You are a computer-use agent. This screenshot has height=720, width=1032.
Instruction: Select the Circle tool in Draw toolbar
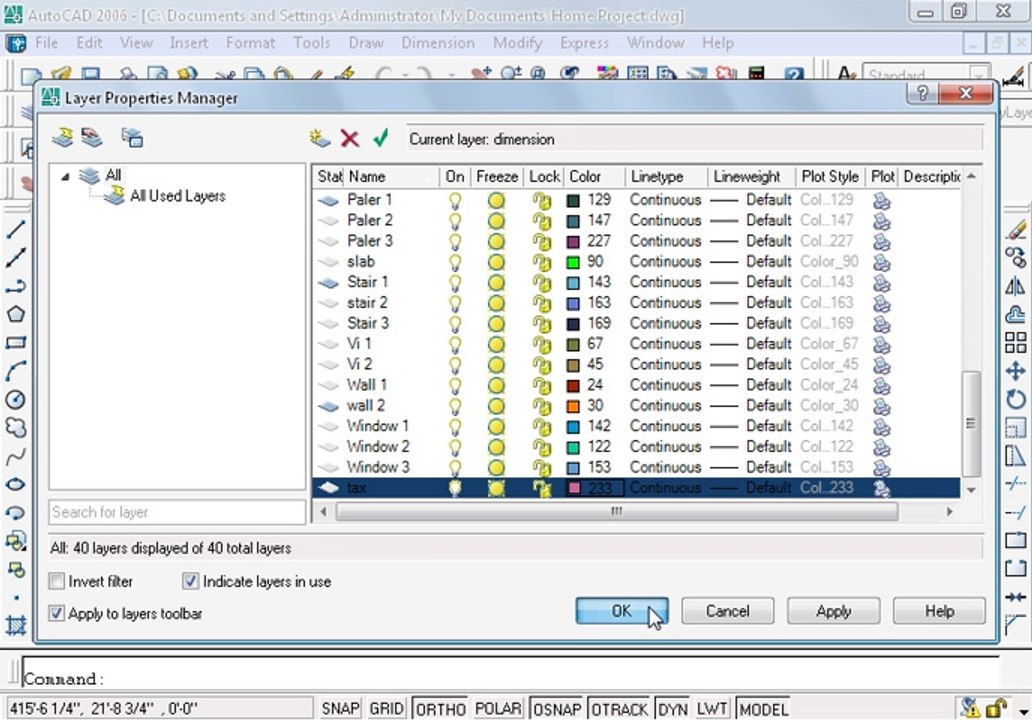16,399
